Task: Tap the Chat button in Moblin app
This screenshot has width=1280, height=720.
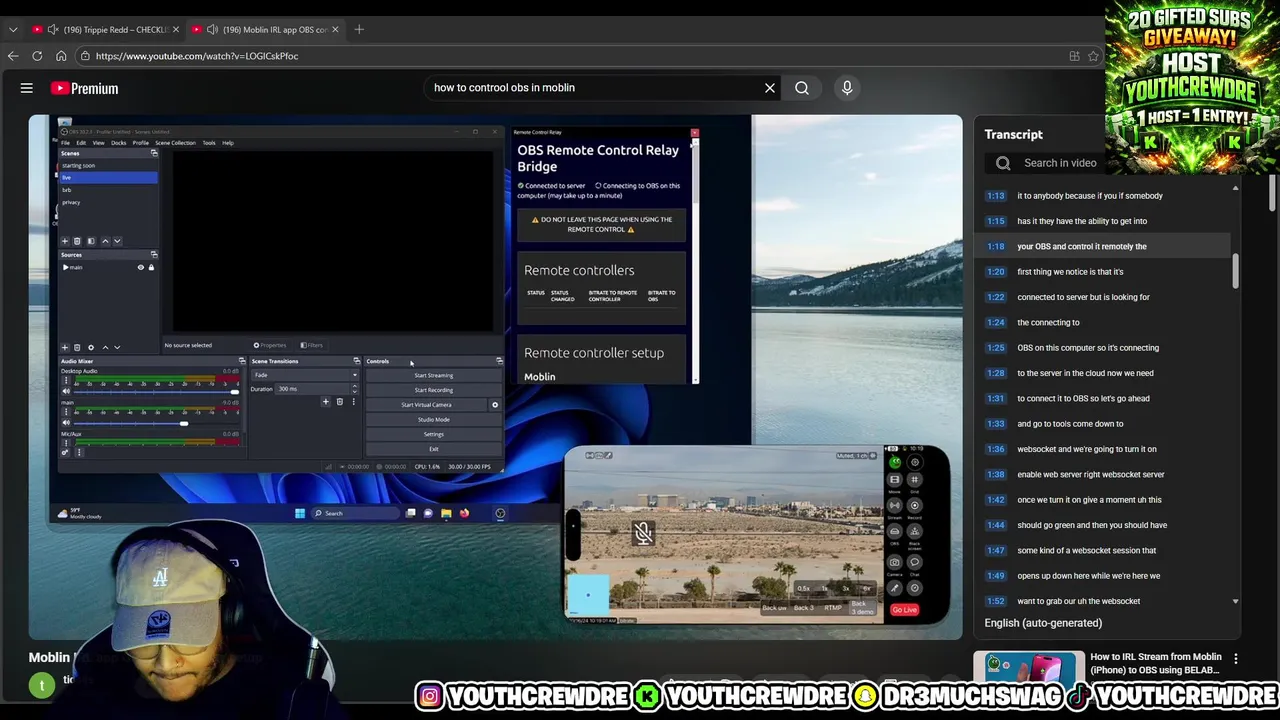Action: click(915, 562)
